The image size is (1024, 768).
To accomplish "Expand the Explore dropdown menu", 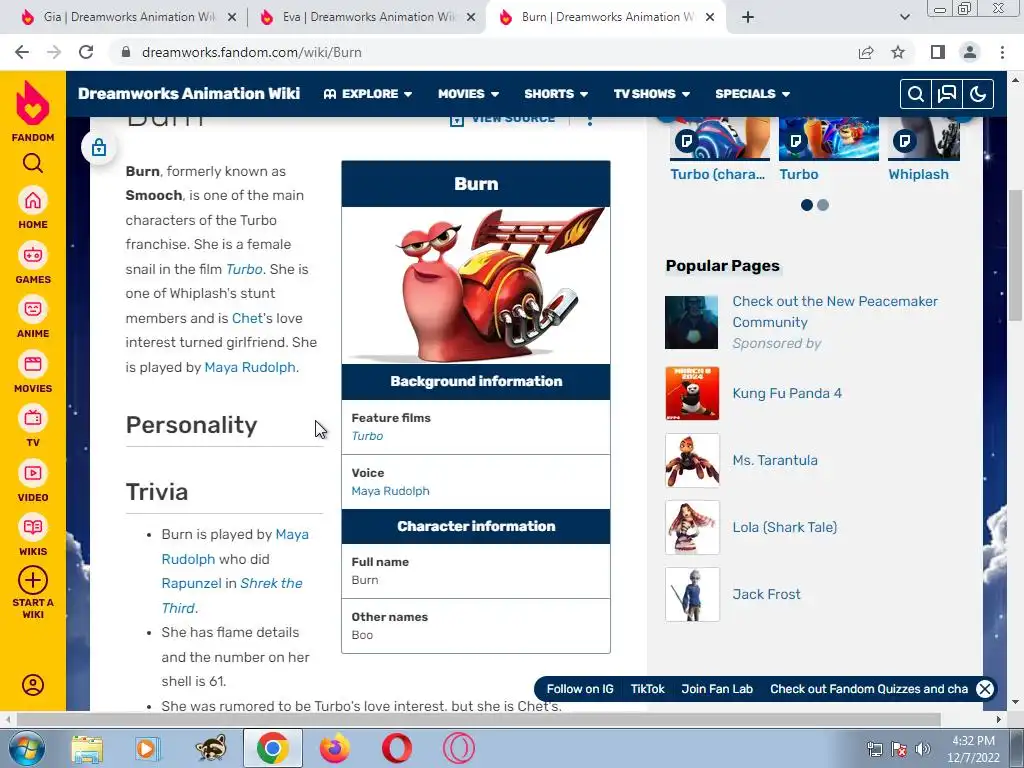I will (x=368, y=94).
